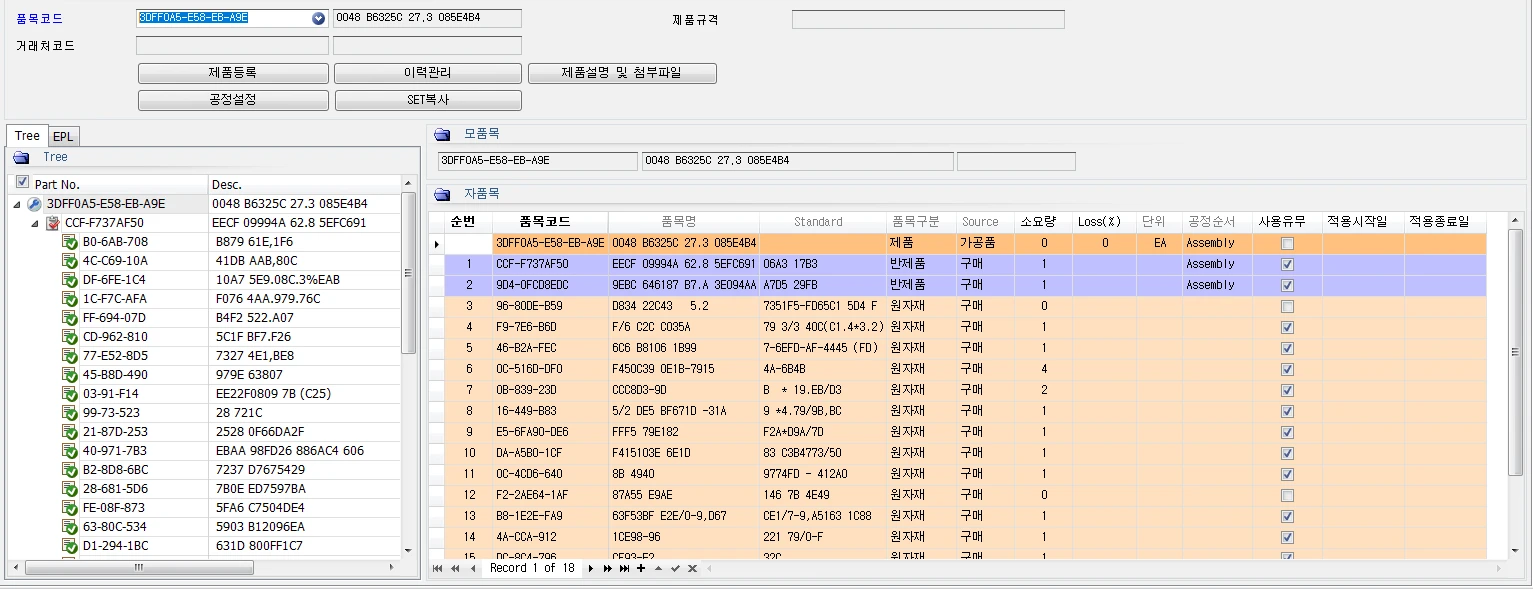Switch to the EPL tab

(63, 135)
